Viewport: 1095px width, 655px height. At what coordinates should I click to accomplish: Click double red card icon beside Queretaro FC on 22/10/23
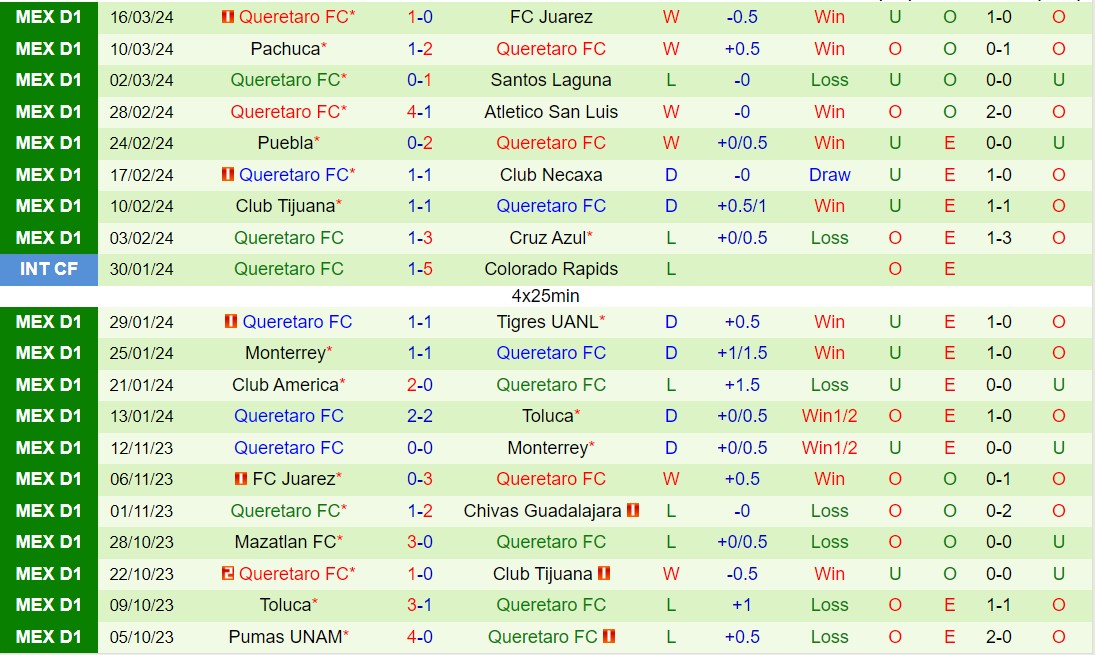227,574
